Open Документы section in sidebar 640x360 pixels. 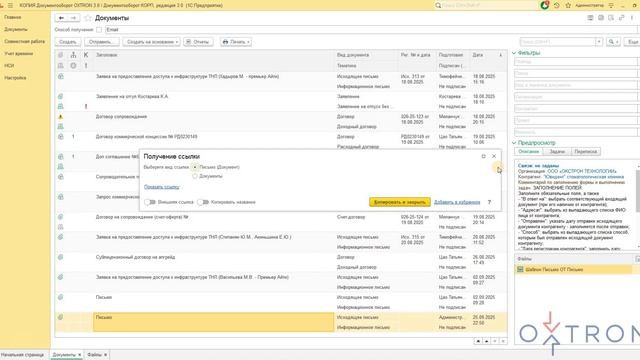(16, 29)
